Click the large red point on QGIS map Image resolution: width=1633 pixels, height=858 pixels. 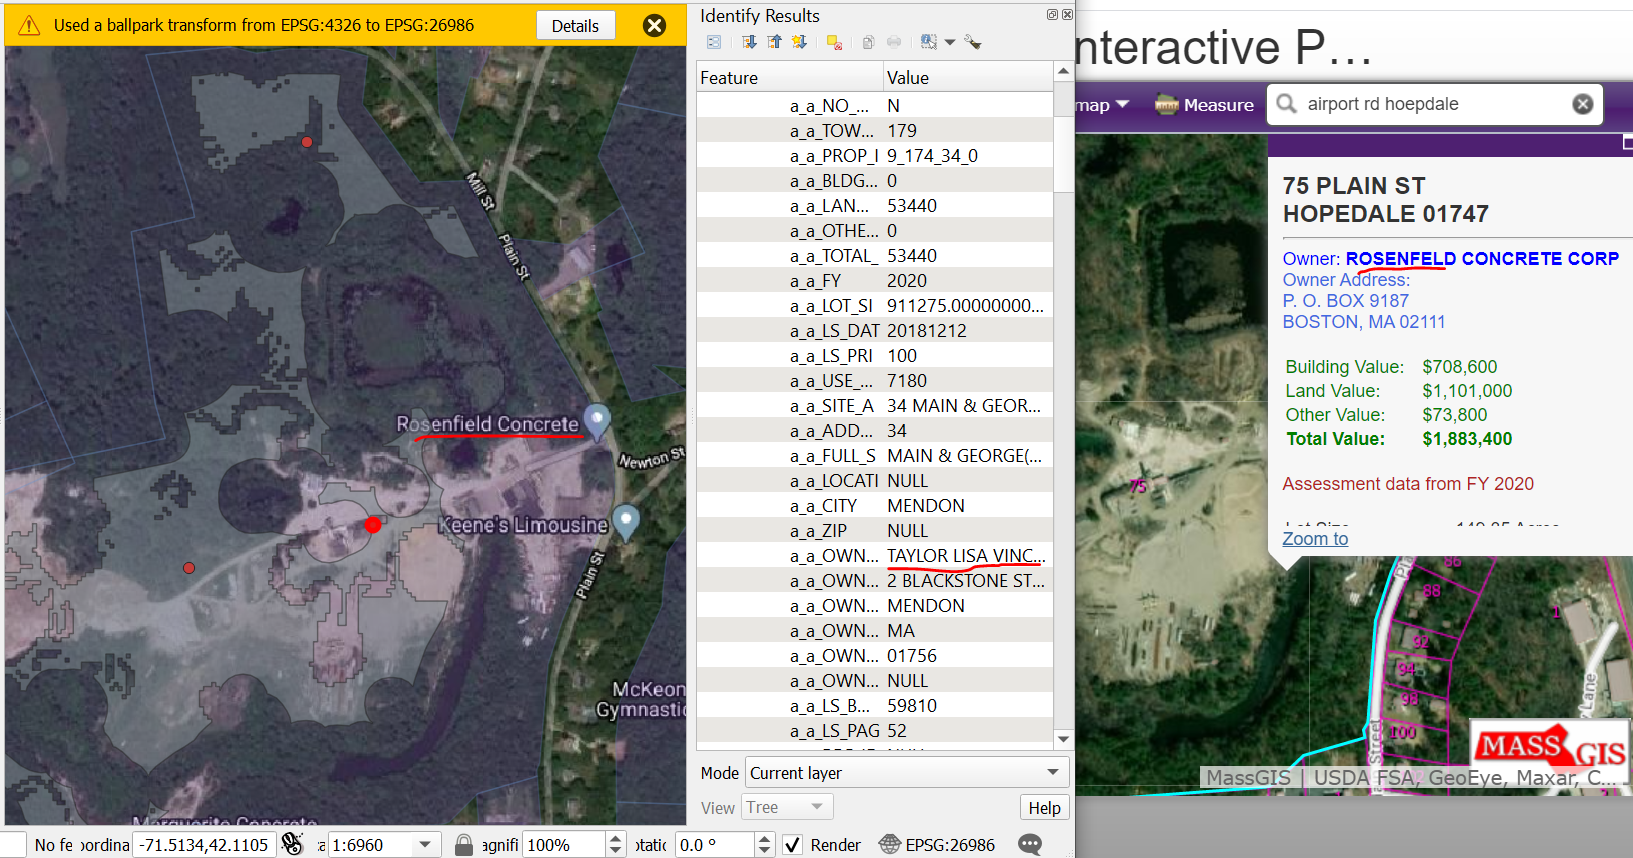click(x=373, y=525)
